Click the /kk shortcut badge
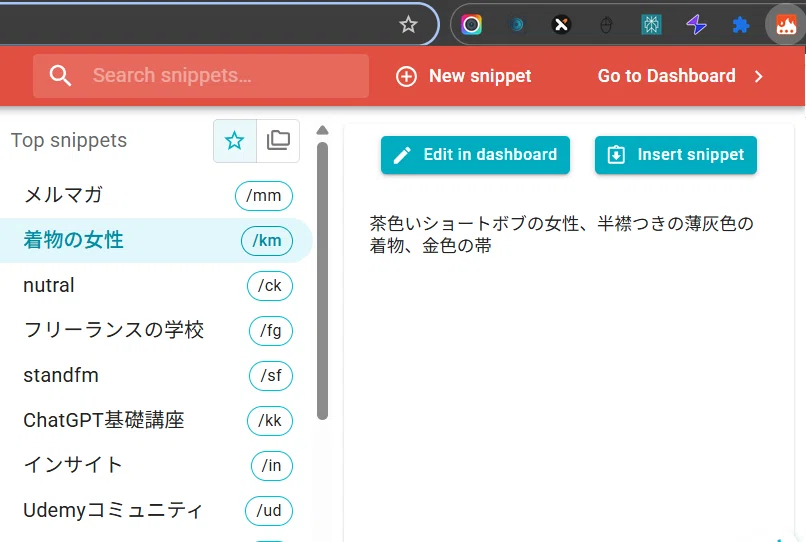This screenshot has width=806, height=542. pos(270,421)
